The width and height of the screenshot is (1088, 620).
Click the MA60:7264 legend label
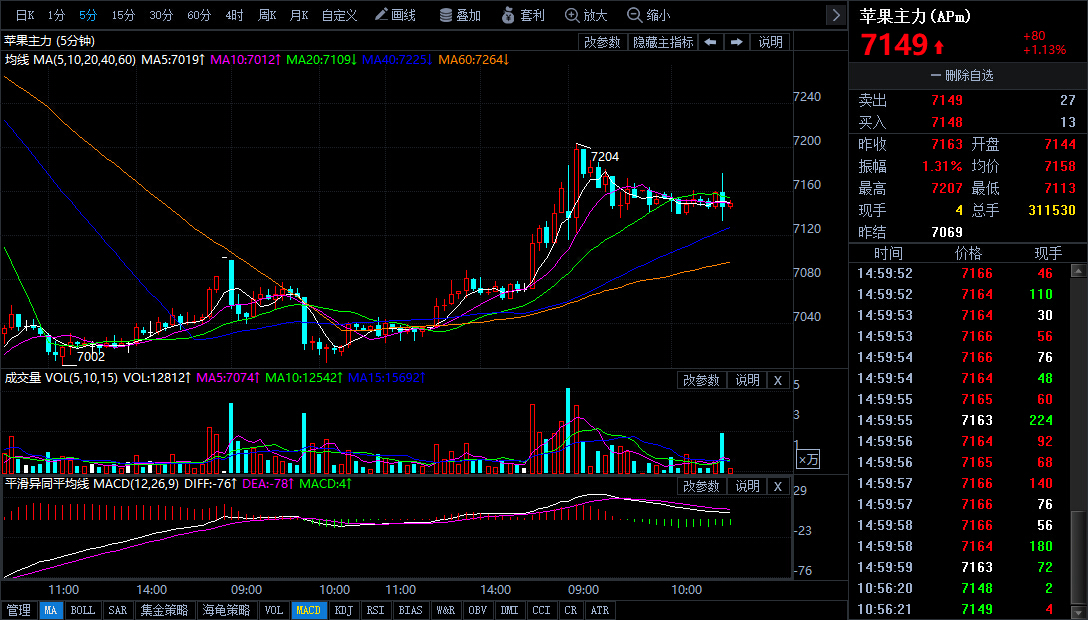473,60
